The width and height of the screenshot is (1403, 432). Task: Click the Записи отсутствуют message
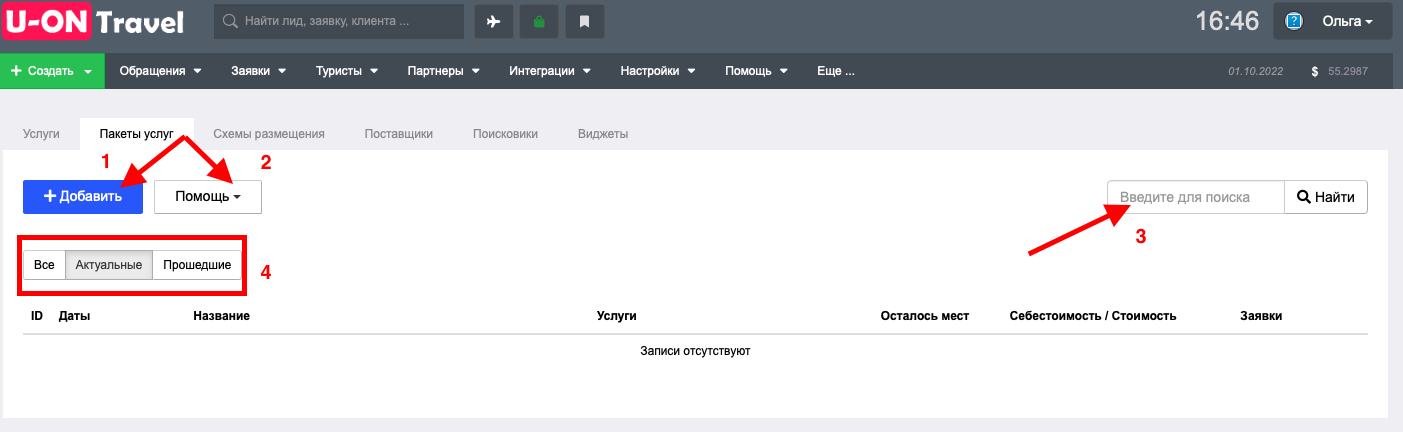[695, 351]
